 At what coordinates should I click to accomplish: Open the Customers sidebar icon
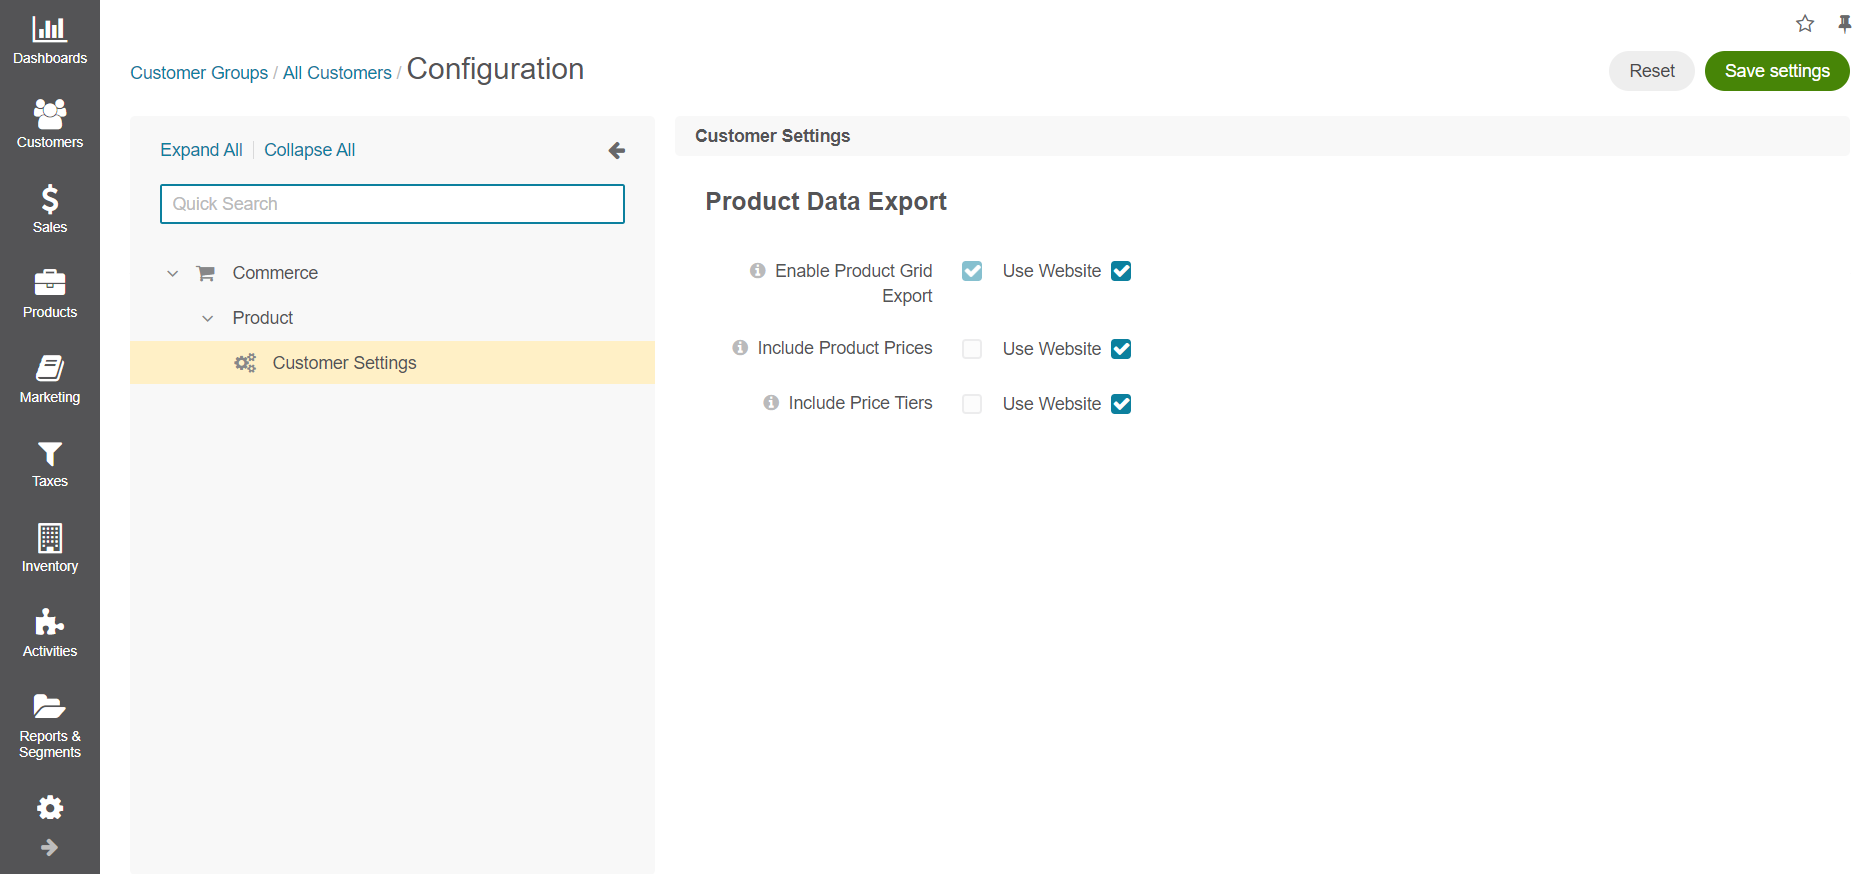[49, 114]
